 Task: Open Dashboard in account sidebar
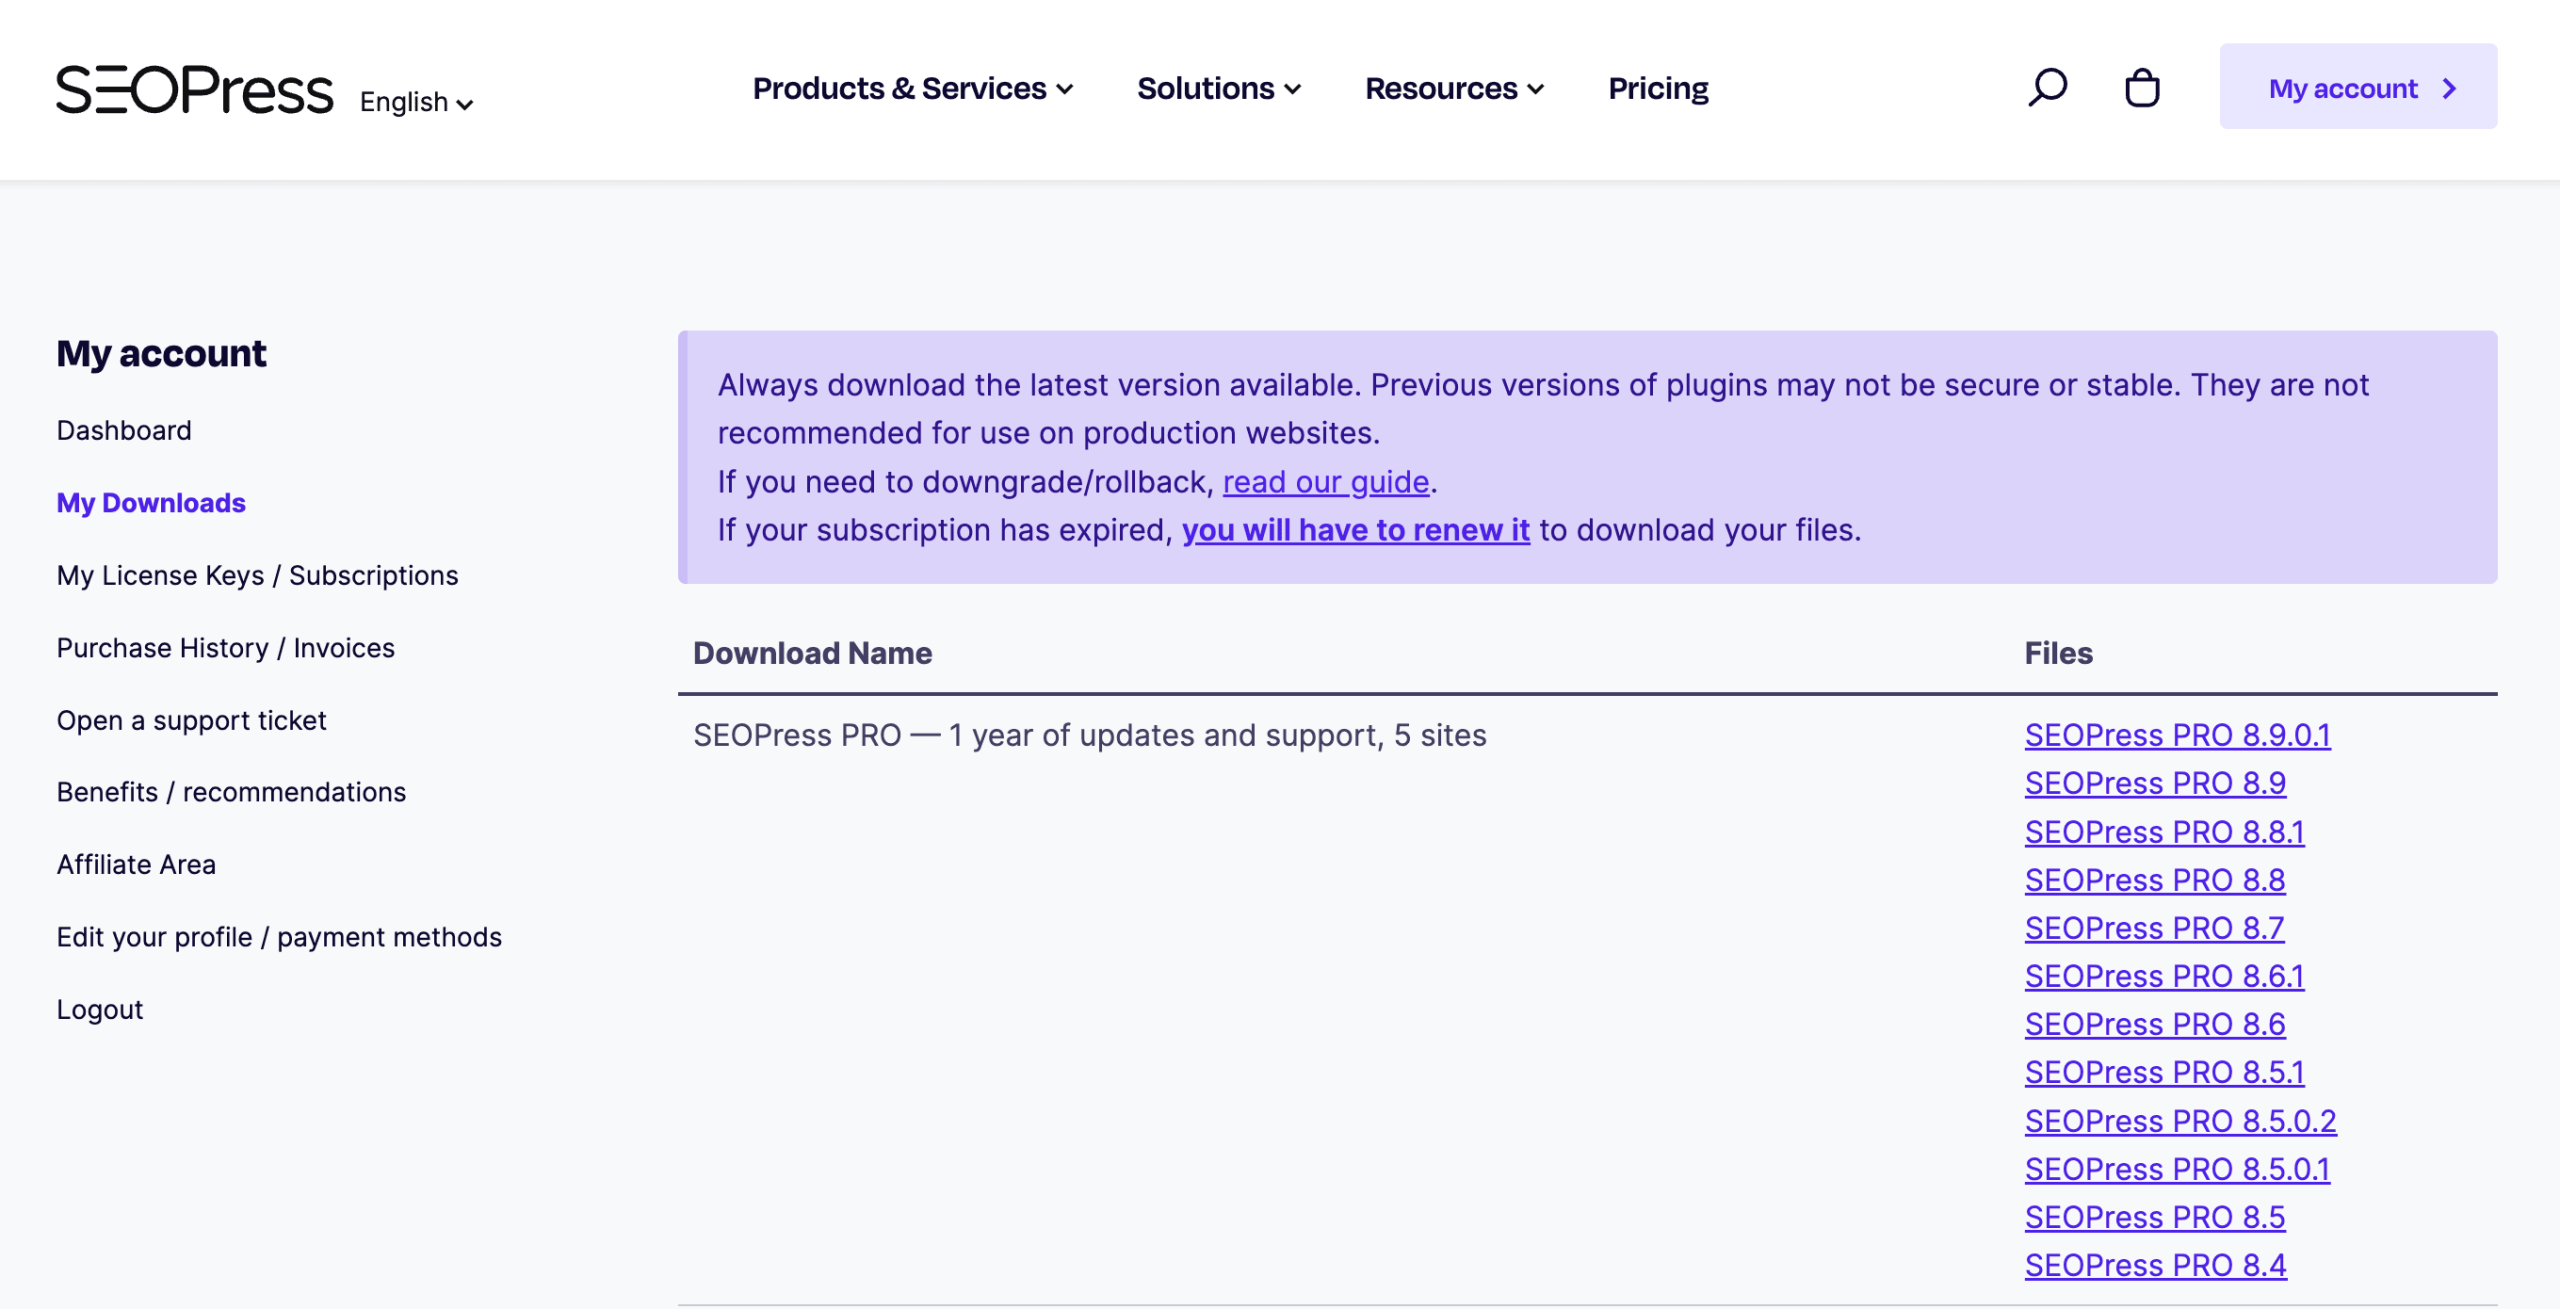(124, 430)
